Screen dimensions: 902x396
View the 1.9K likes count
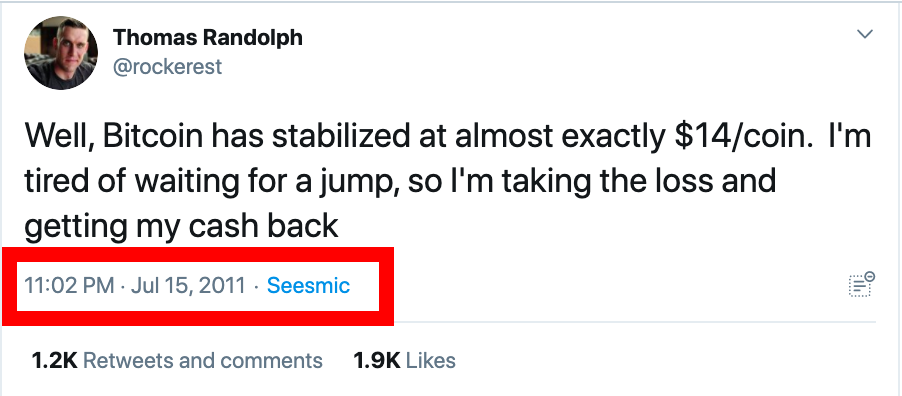[377, 361]
